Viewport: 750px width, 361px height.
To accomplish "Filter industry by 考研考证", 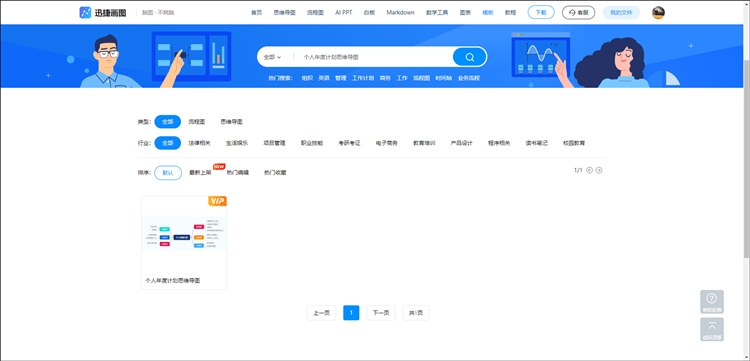I will [x=349, y=143].
